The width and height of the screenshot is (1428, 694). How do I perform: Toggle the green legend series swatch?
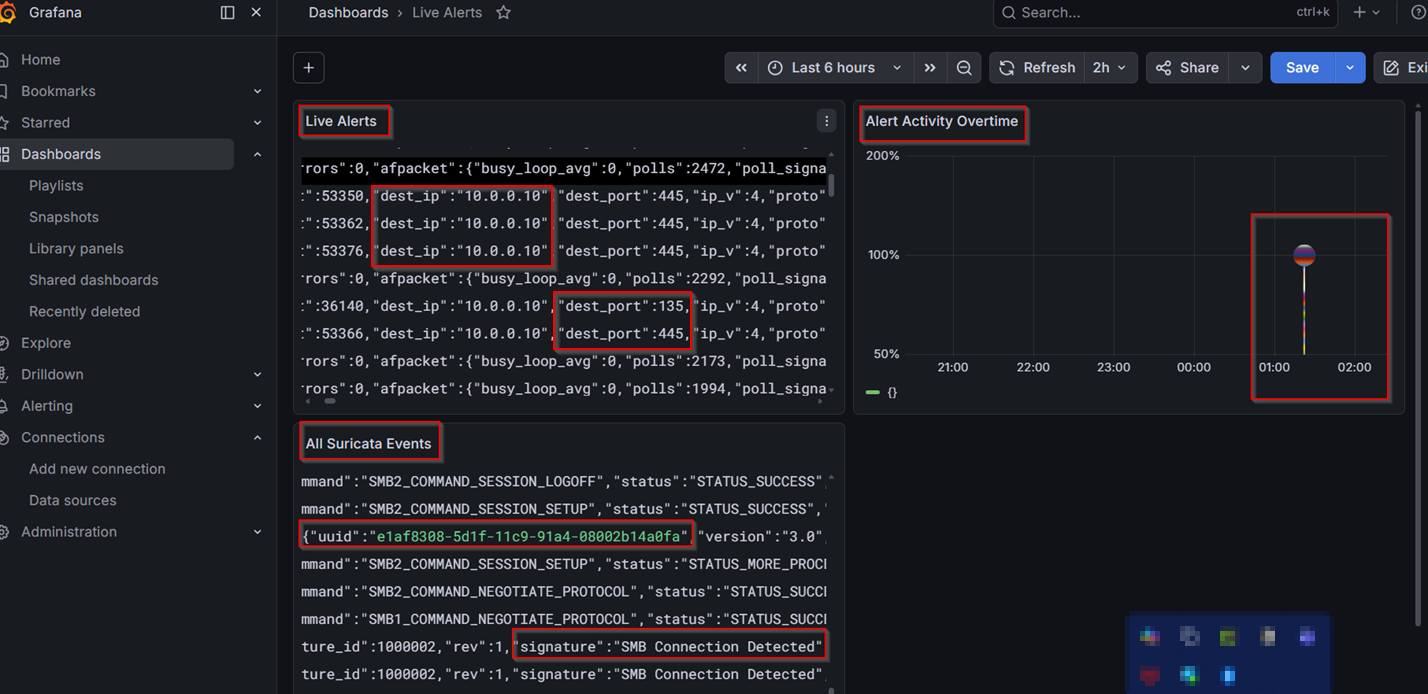pyautogui.click(x=872, y=392)
